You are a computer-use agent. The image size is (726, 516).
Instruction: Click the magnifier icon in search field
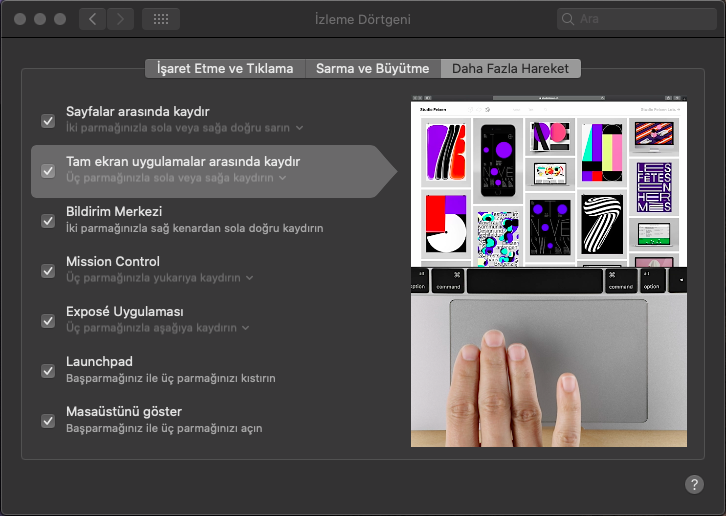click(569, 19)
